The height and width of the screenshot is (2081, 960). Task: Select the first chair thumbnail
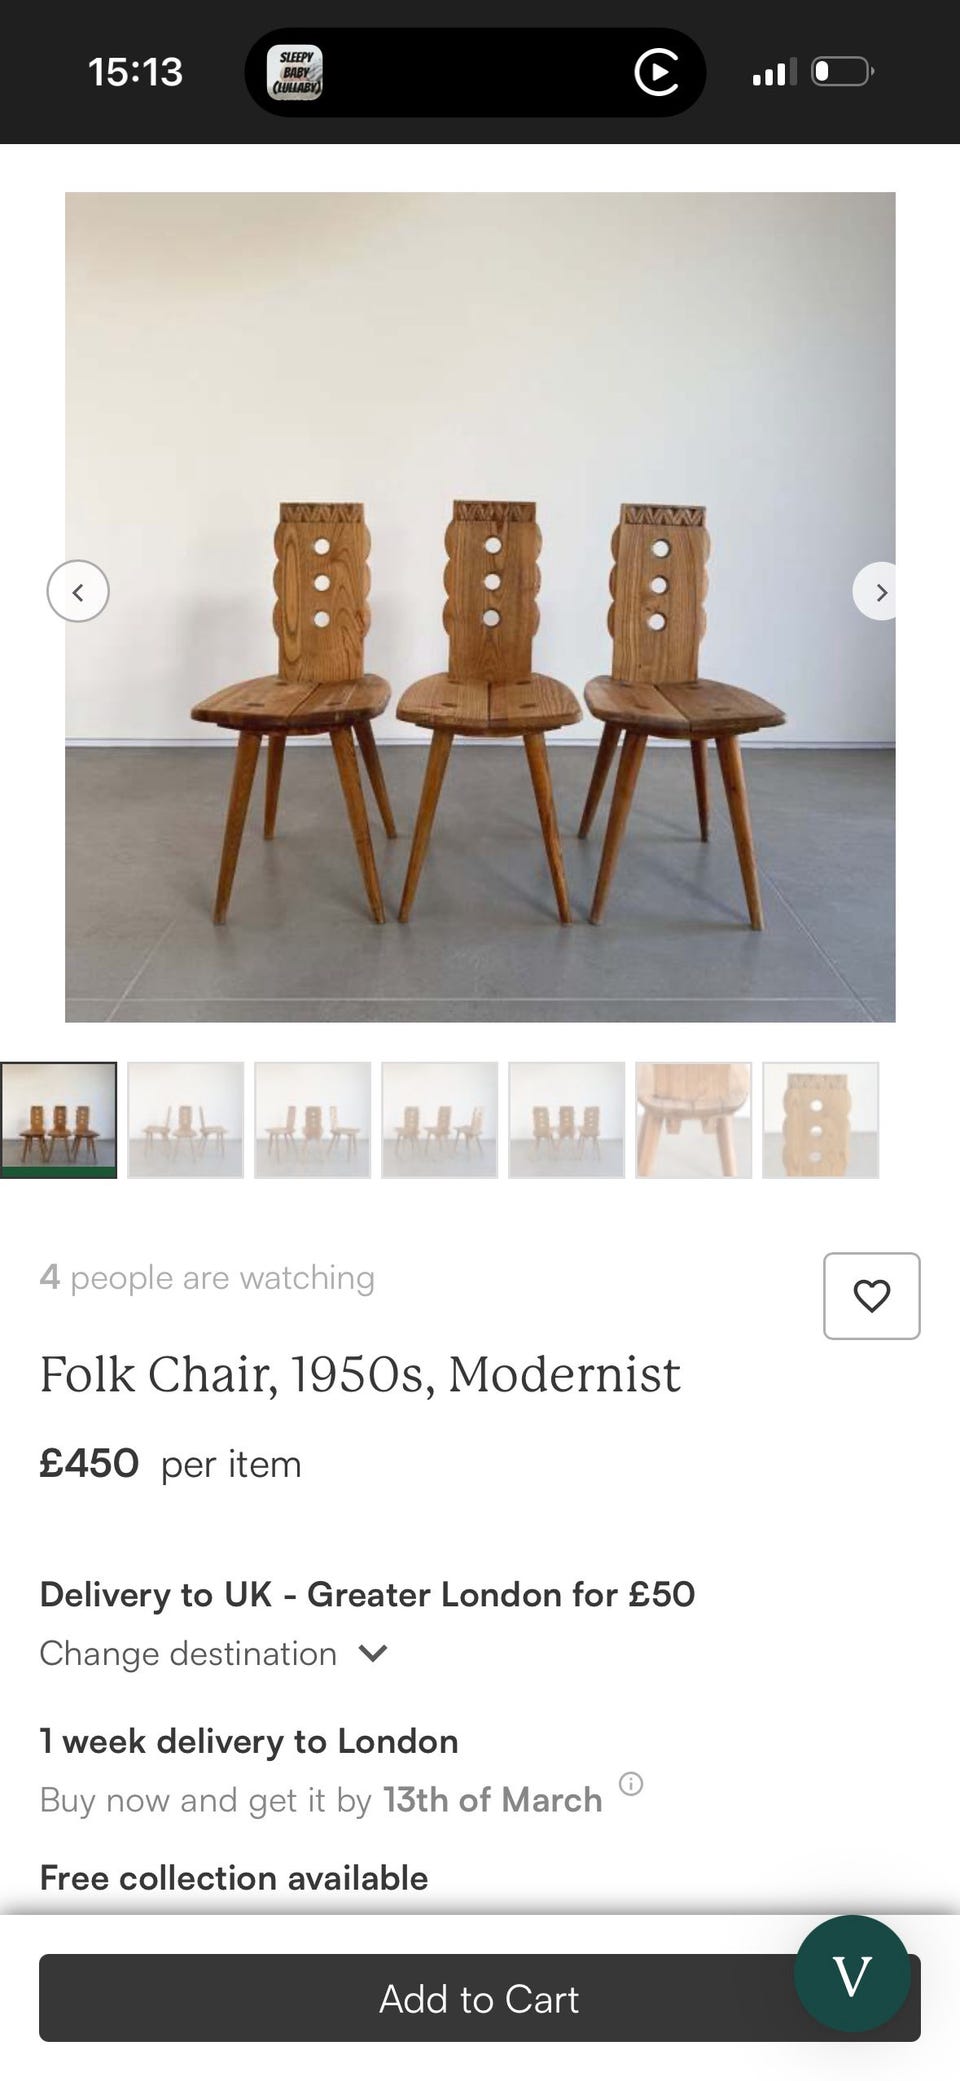tap(59, 1120)
